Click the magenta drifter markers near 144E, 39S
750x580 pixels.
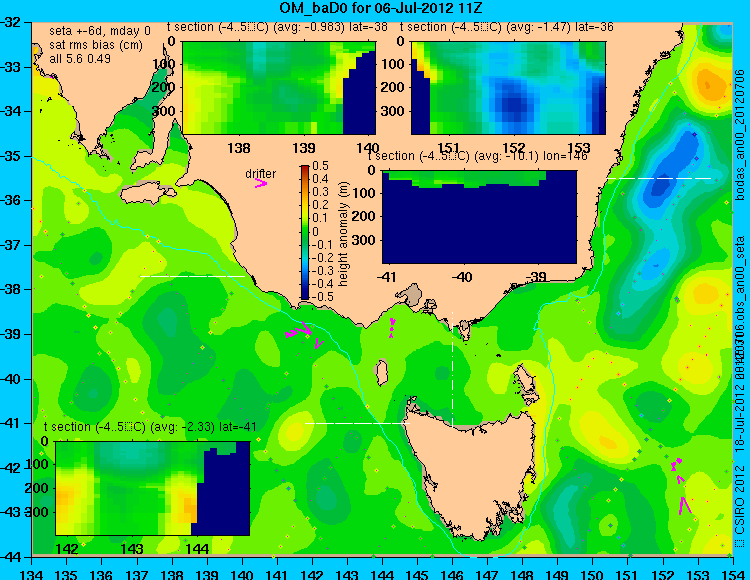(x=392, y=328)
